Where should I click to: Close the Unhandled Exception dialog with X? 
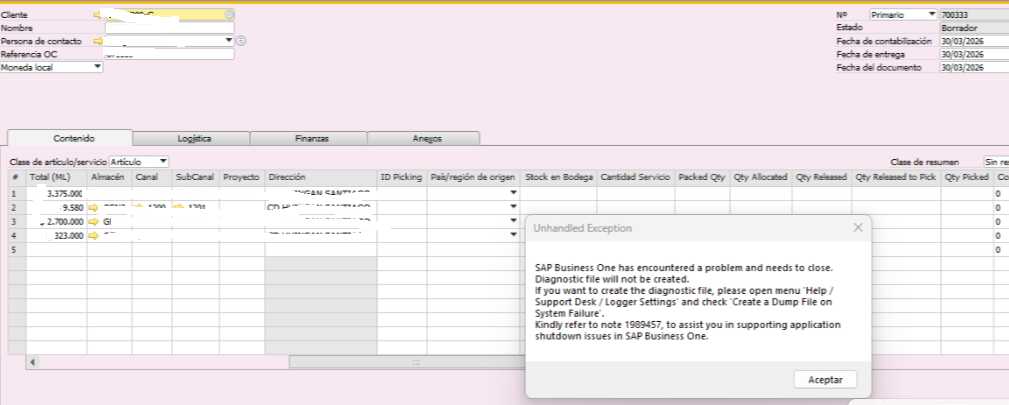857,228
